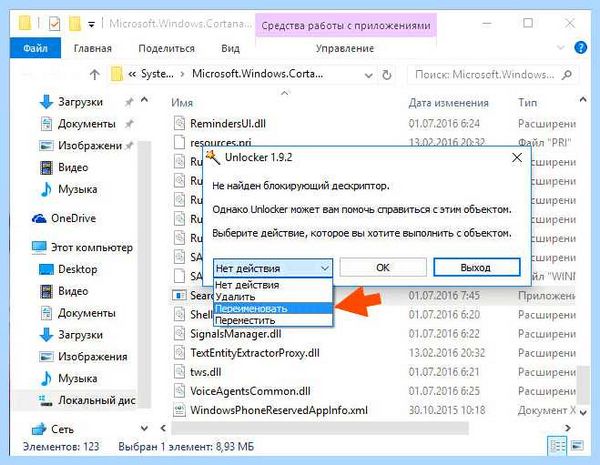Select file resources.pri
Image resolution: width=600 pixels, height=465 pixels.
tap(221, 143)
